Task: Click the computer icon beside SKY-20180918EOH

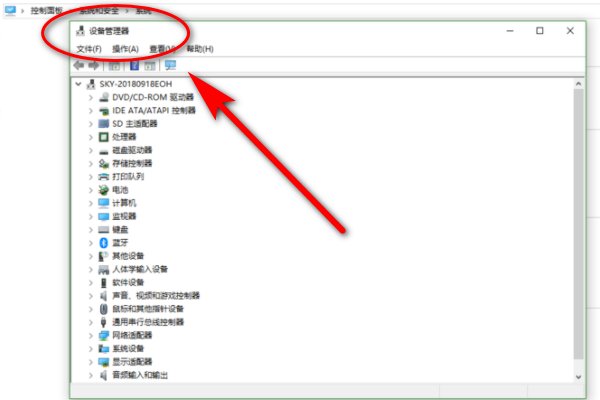Action: click(x=91, y=84)
